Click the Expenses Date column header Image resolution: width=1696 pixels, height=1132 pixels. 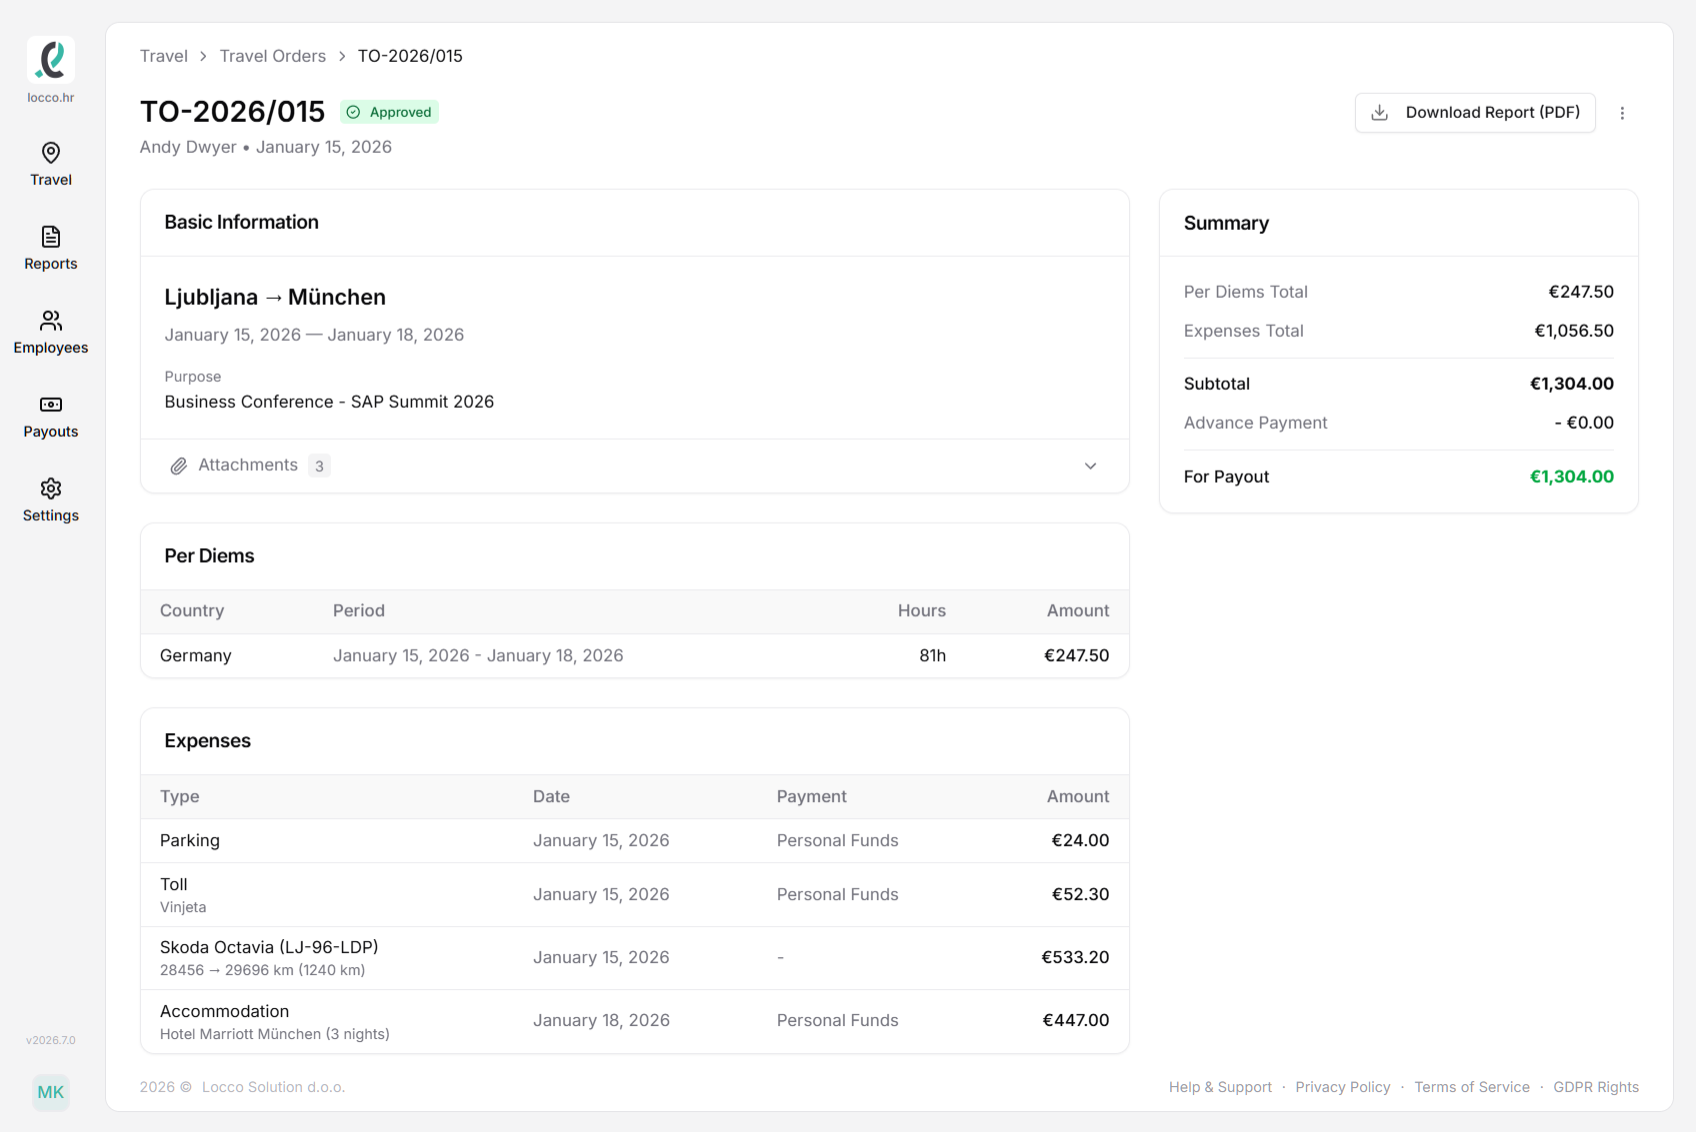pos(551,797)
